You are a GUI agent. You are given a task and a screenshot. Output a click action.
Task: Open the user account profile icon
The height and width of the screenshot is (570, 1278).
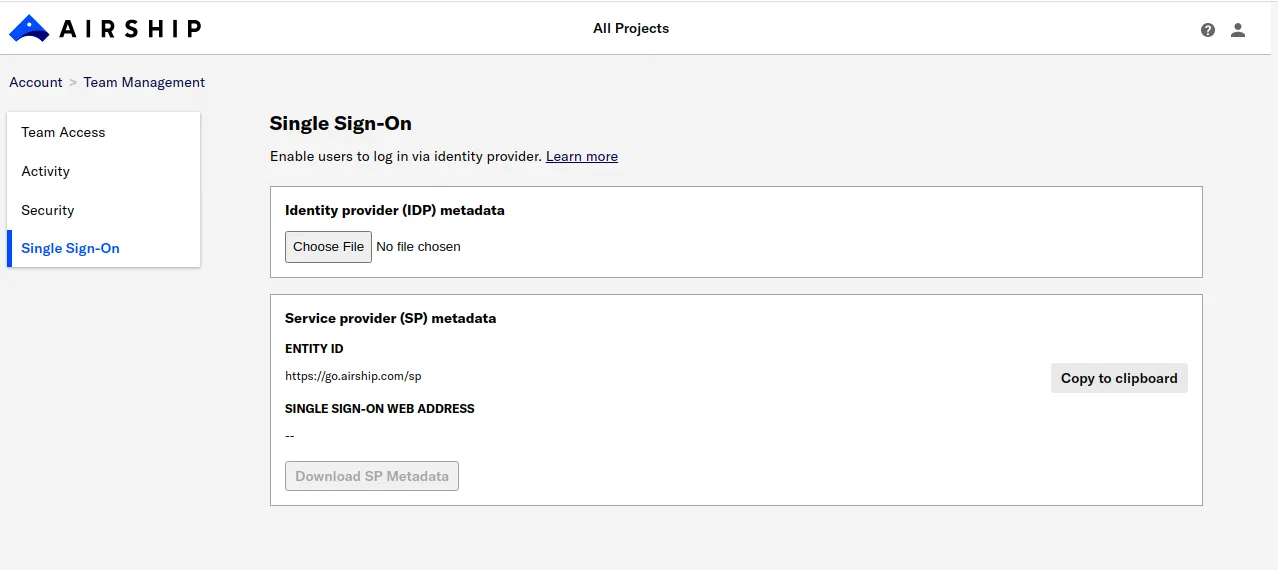coord(1238,30)
